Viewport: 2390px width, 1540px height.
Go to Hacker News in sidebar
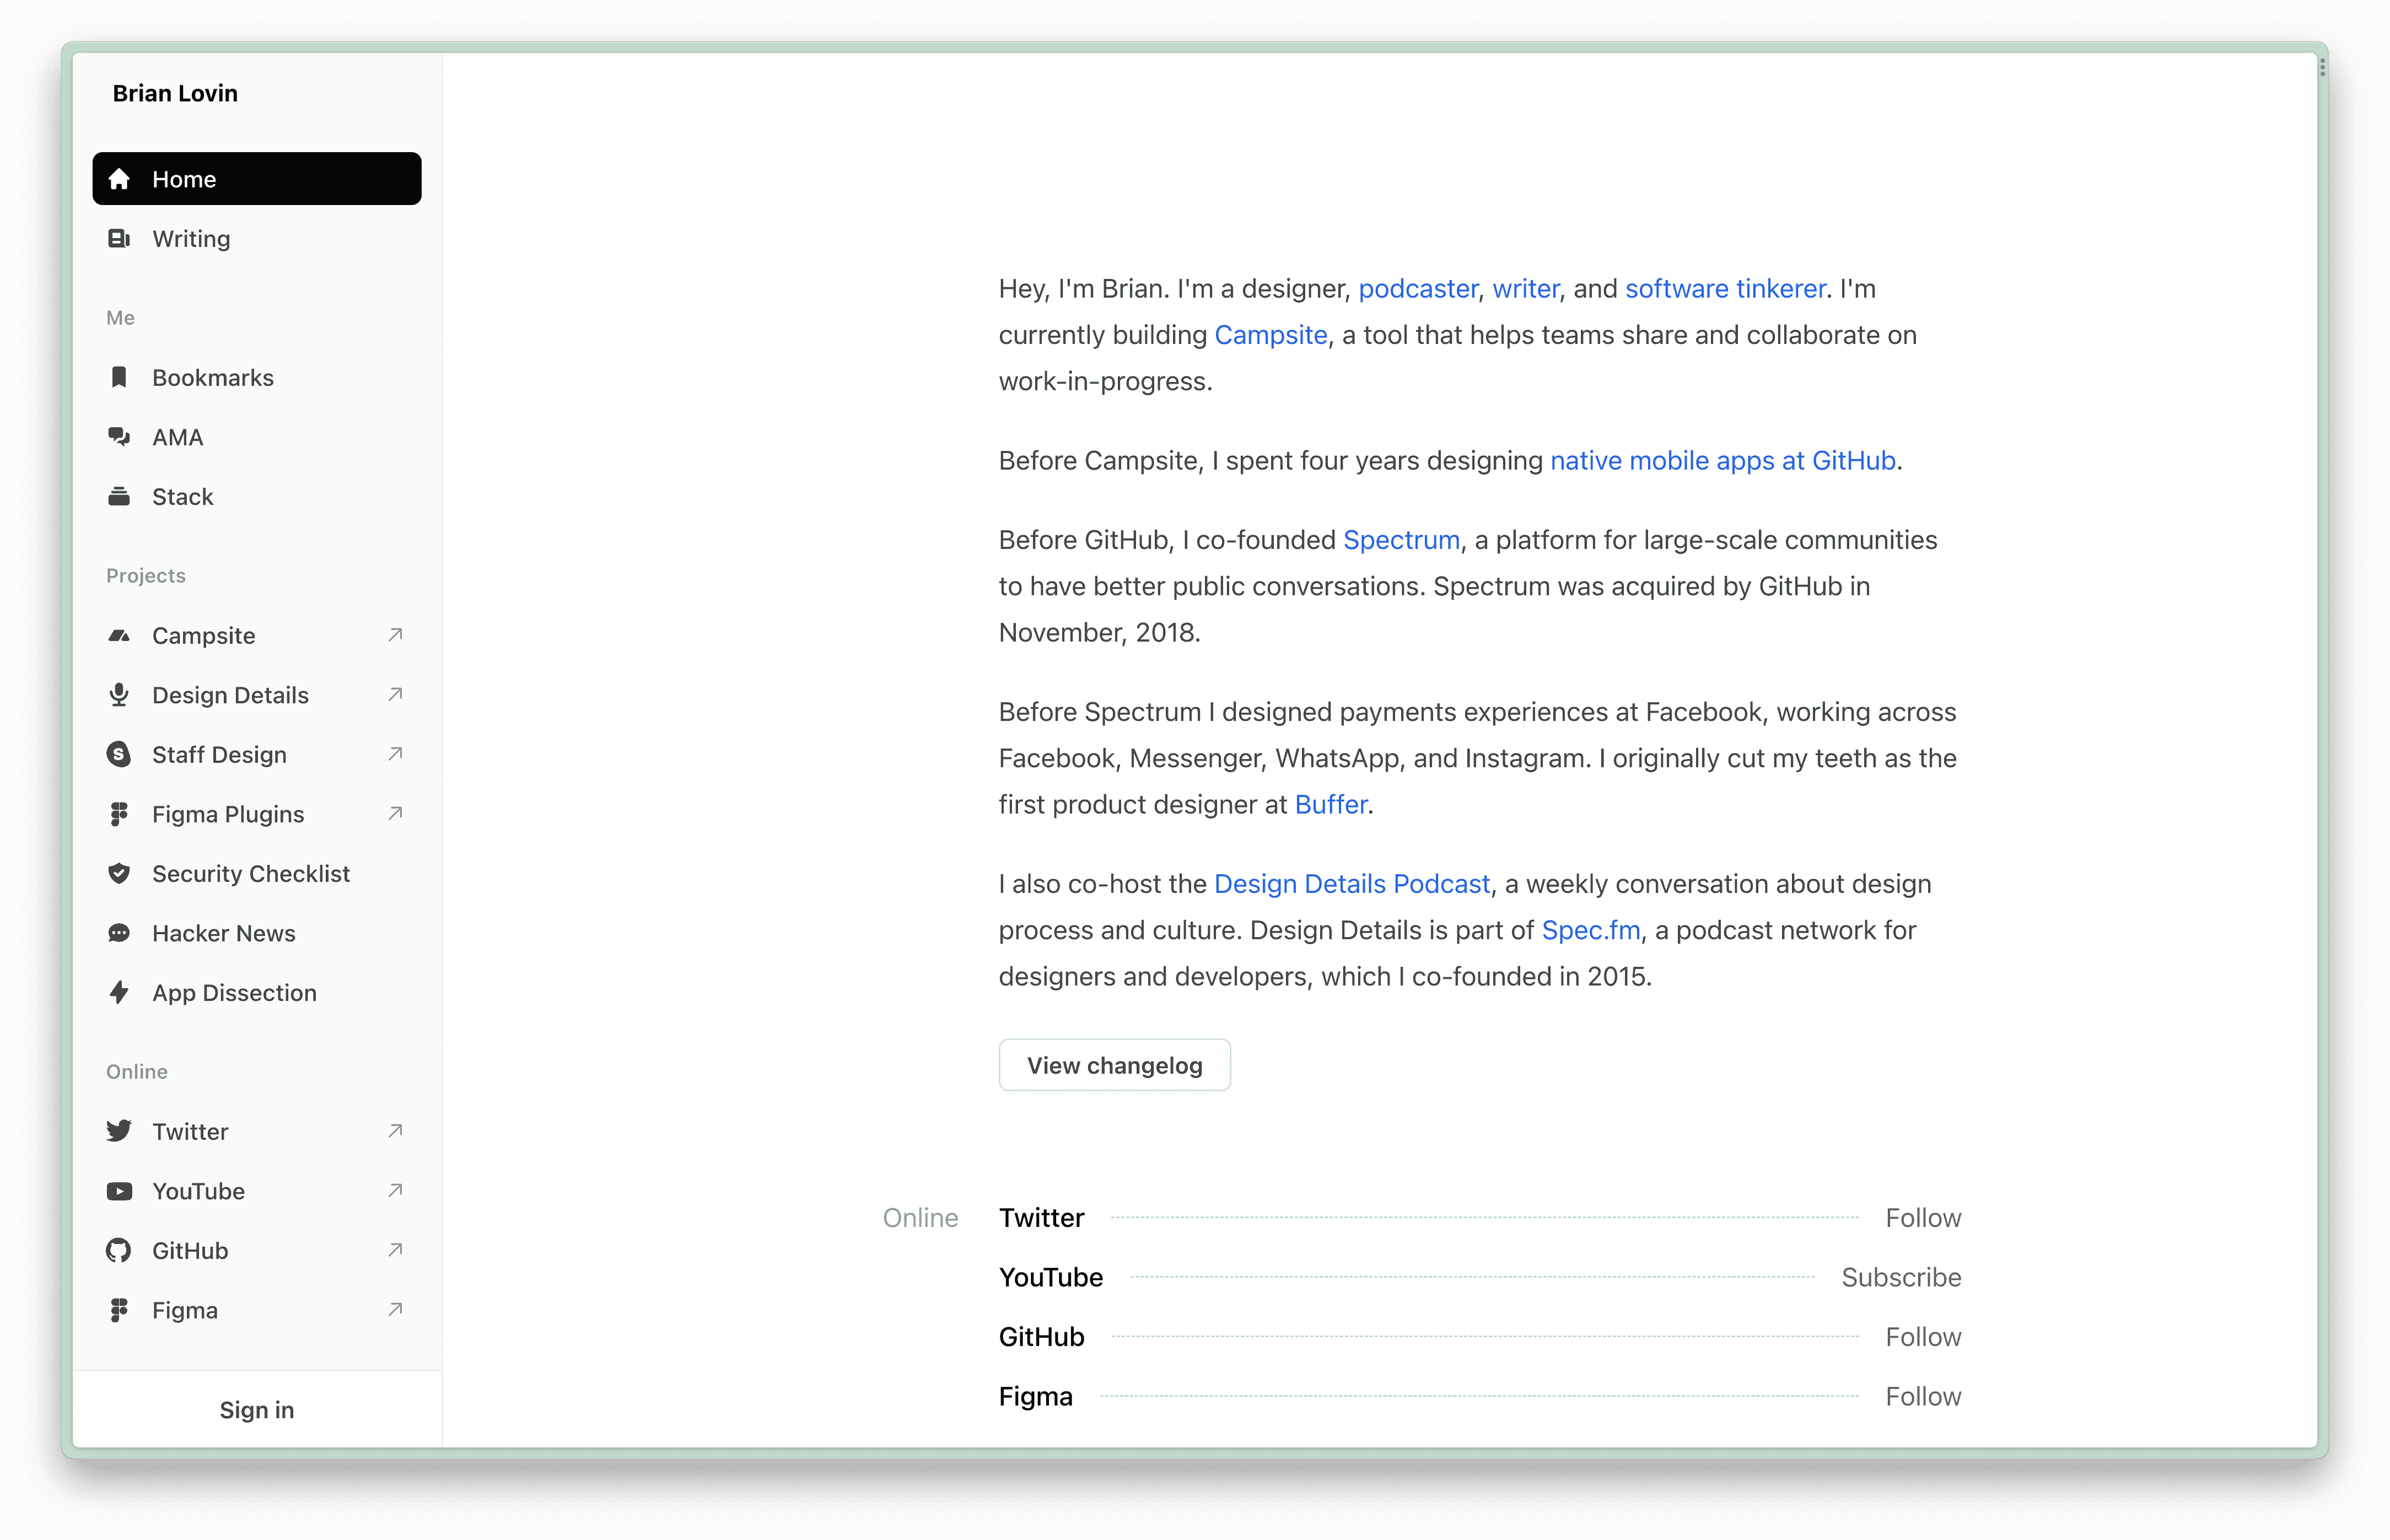(x=223, y=933)
